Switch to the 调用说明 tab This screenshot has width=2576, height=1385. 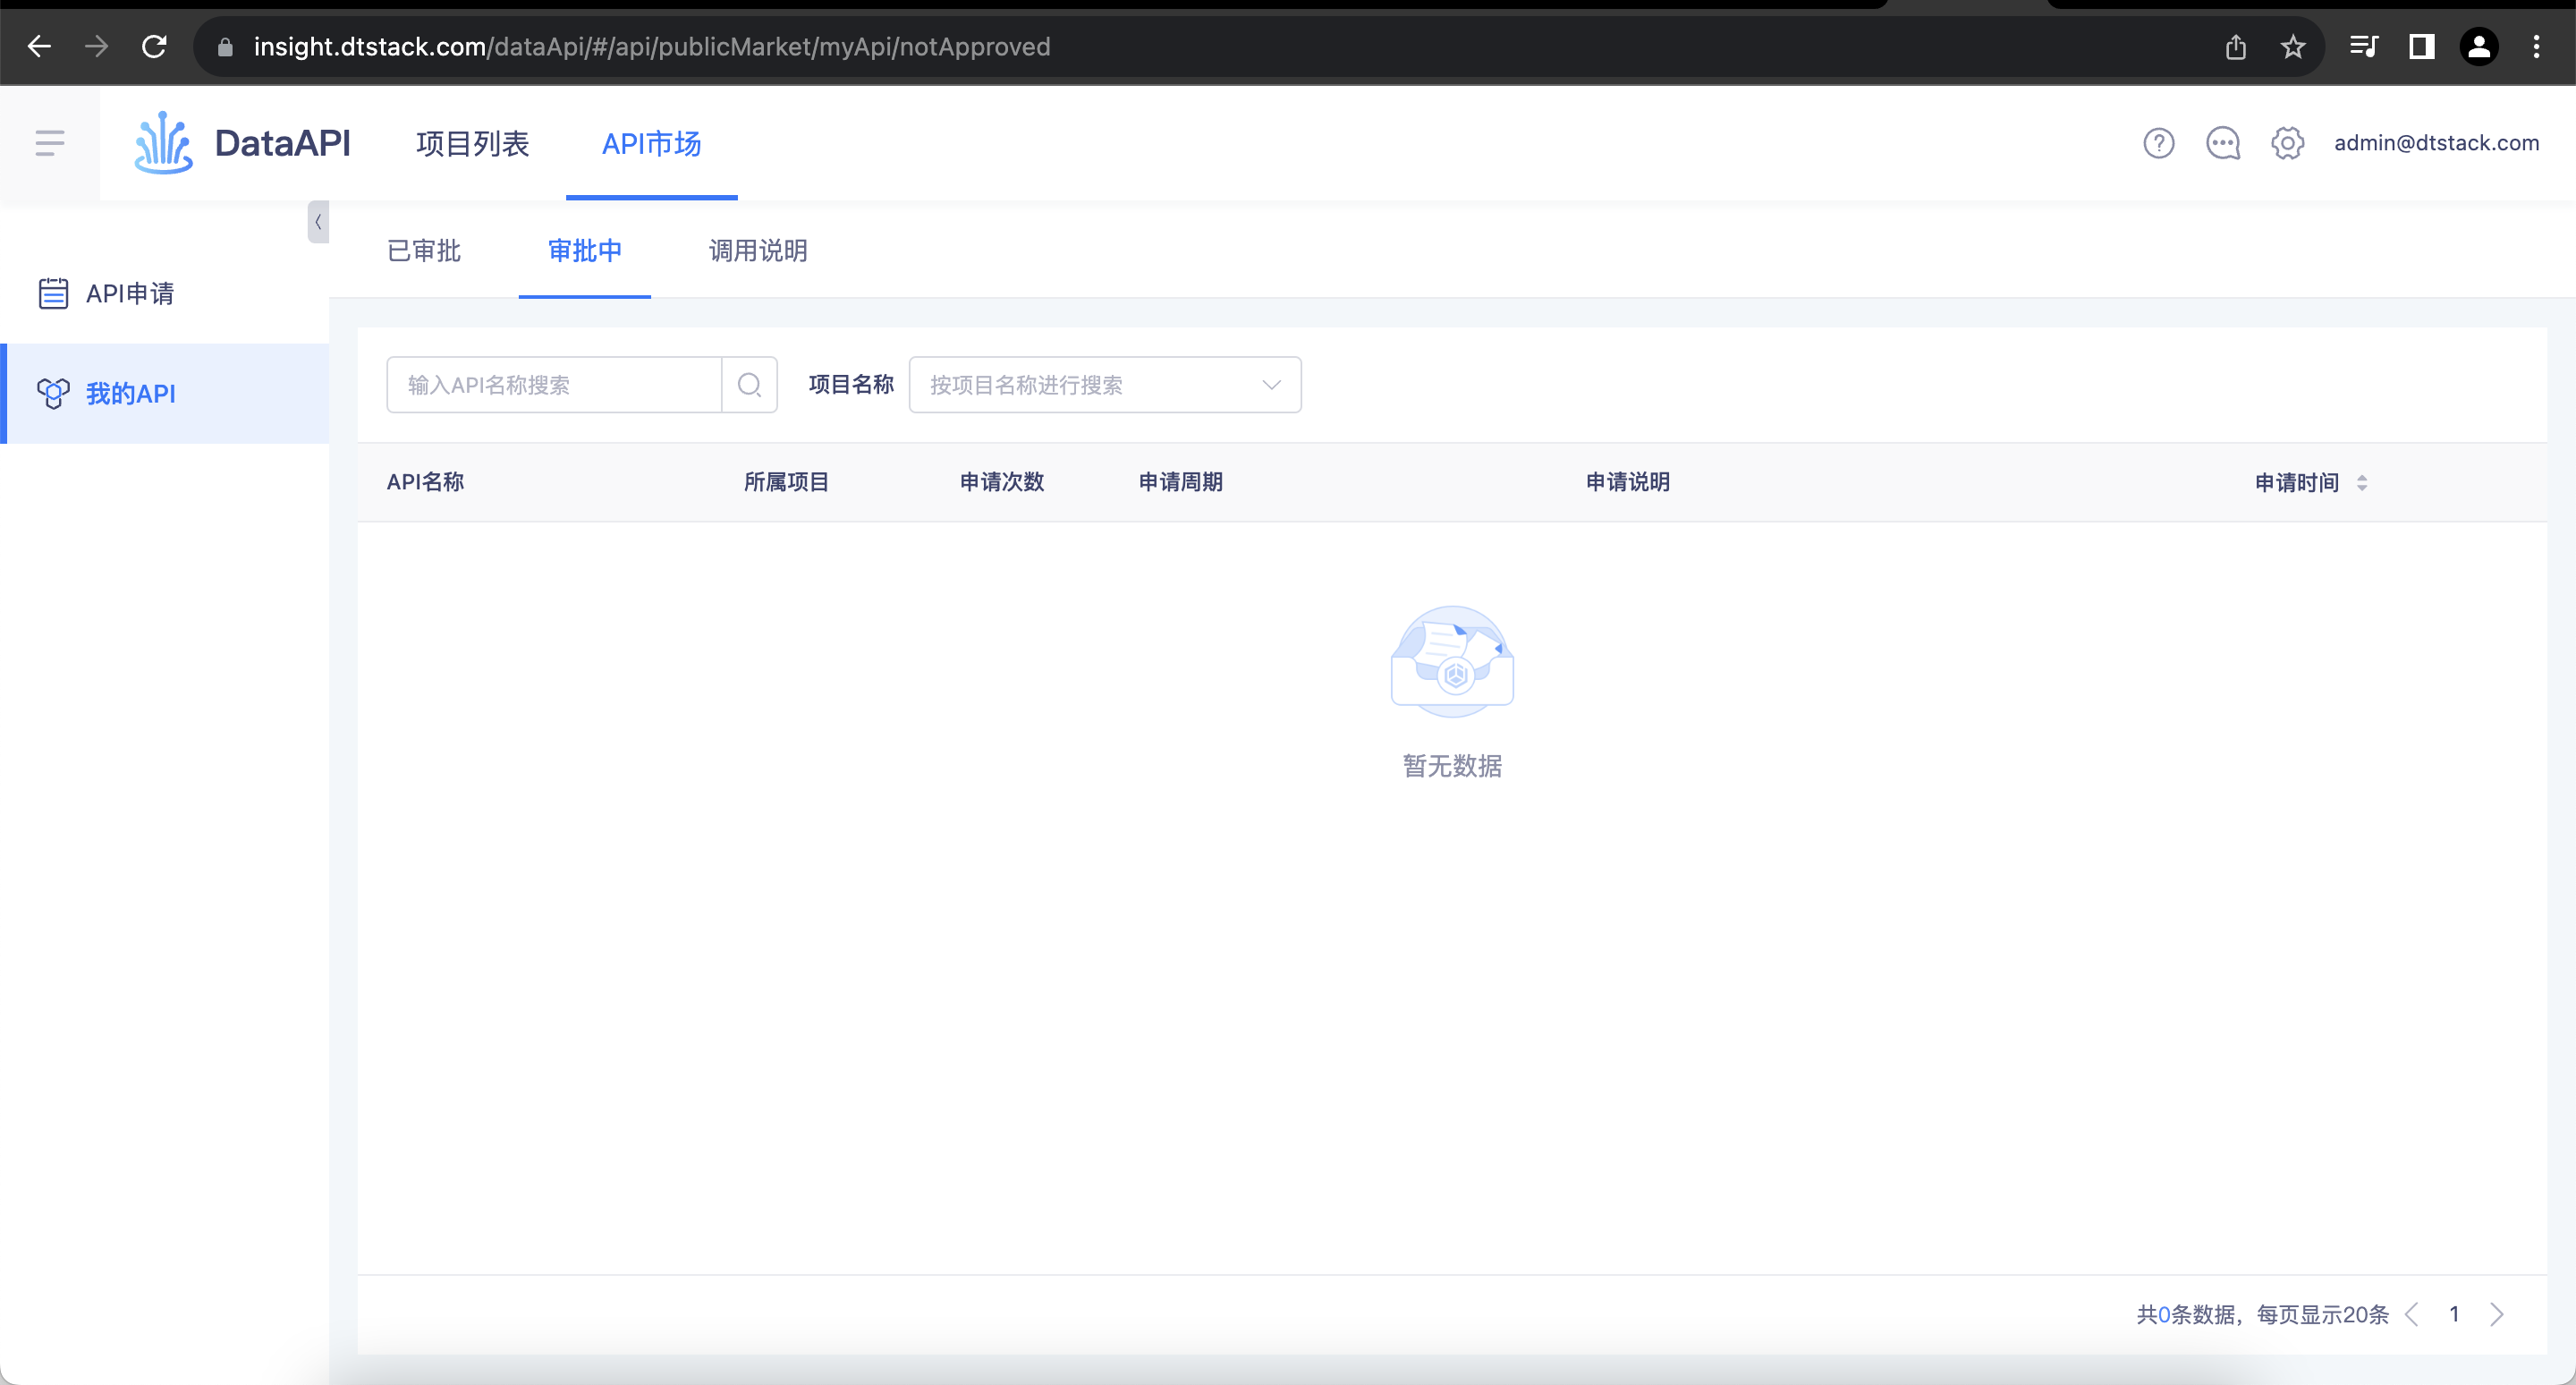pyautogui.click(x=758, y=250)
